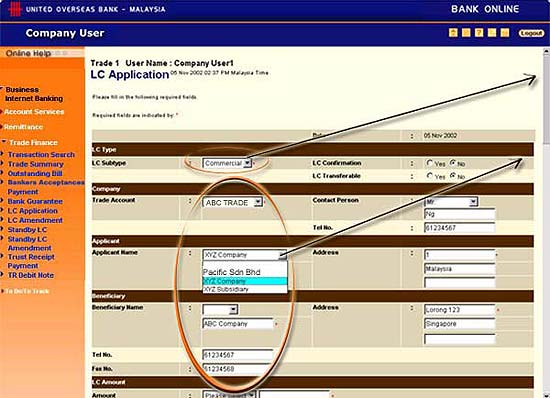Open Standby LC Amendment link
Image resolution: width=550 pixels, height=398 pixels.
[x=29, y=243]
